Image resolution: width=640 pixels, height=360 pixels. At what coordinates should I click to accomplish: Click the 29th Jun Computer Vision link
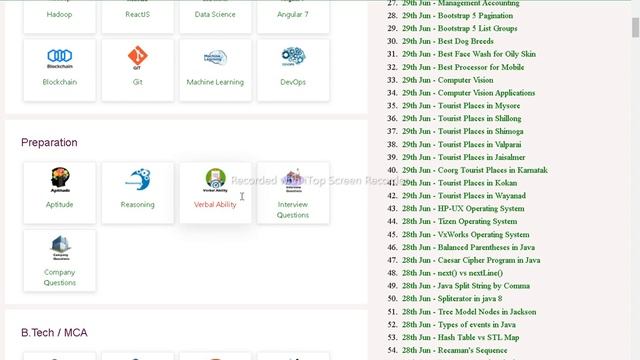click(x=448, y=80)
